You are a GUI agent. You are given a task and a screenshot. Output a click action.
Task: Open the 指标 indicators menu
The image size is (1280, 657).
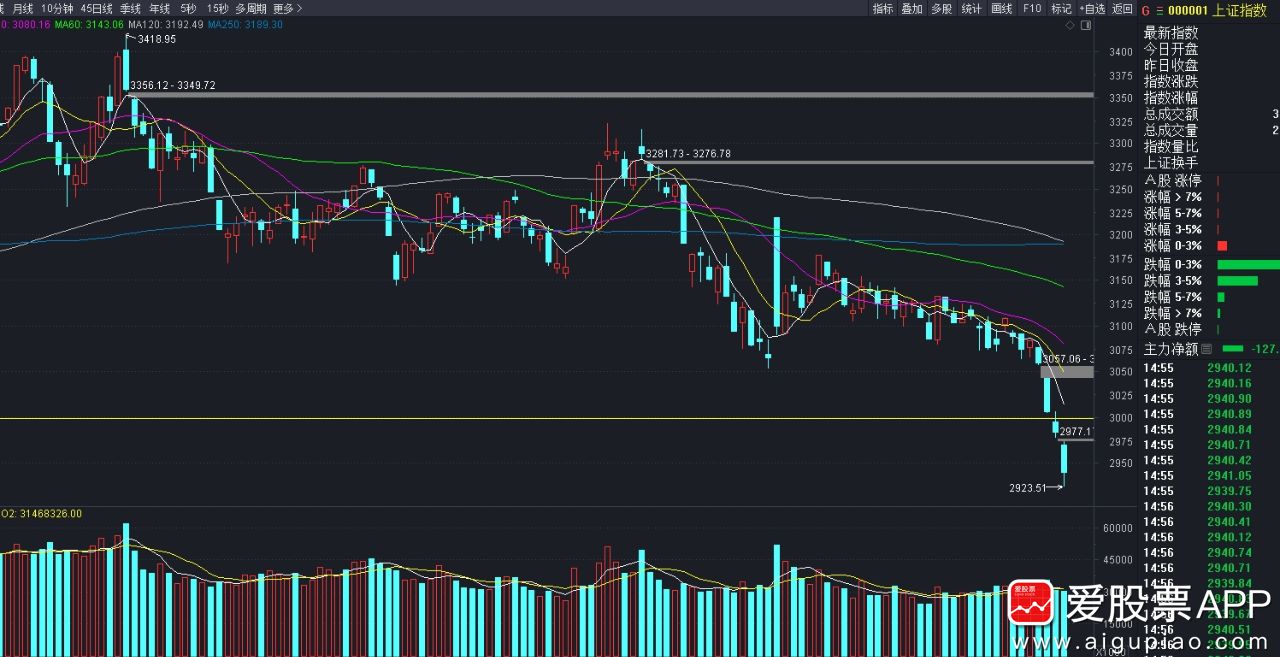point(882,9)
